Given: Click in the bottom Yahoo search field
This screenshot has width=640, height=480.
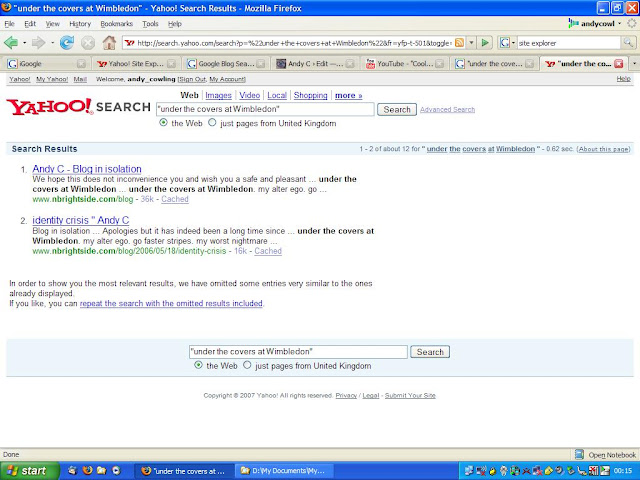Looking at the screenshot, I should click(298, 351).
